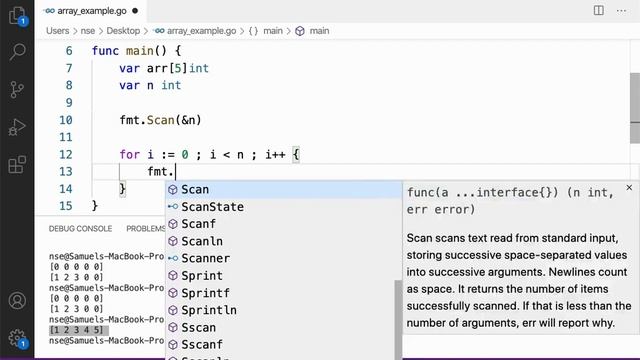Click first terminal output [0 0 0 0 0]

[76, 267]
